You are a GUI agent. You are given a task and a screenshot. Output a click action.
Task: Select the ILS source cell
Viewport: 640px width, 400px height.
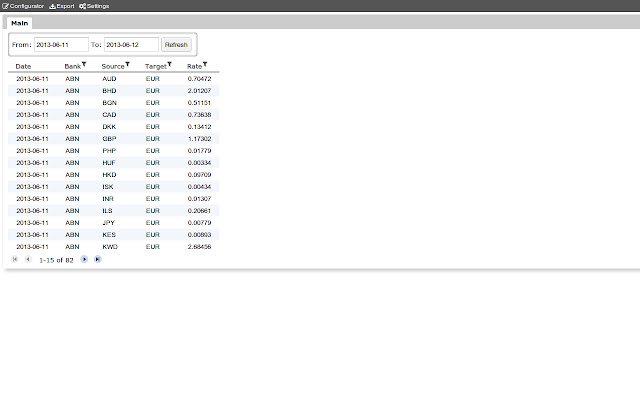(107, 211)
